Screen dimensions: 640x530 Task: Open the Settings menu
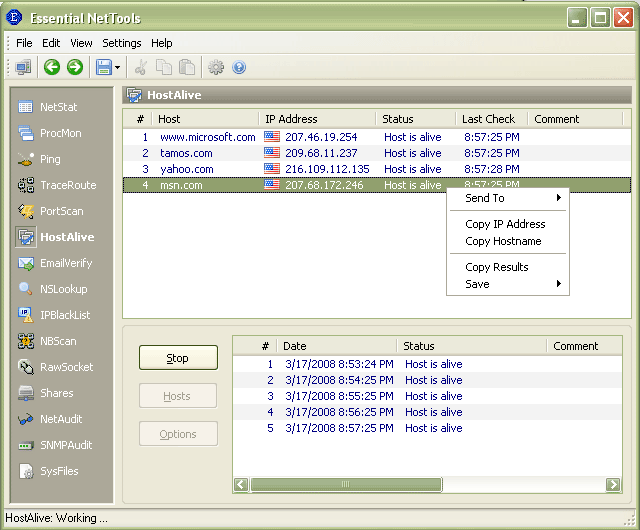pyautogui.click(x=122, y=43)
